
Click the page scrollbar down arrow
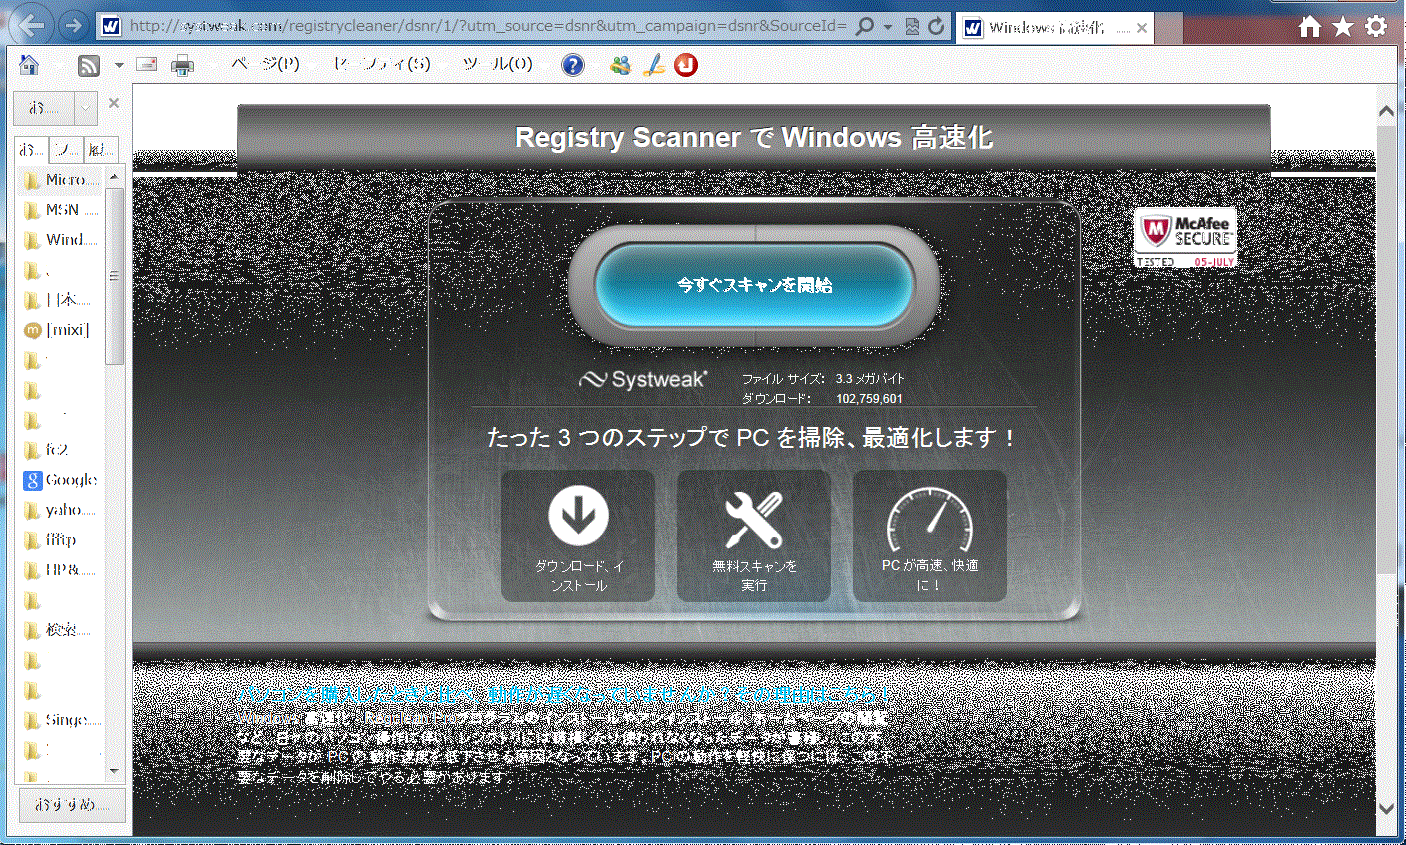pyautogui.click(x=1386, y=808)
